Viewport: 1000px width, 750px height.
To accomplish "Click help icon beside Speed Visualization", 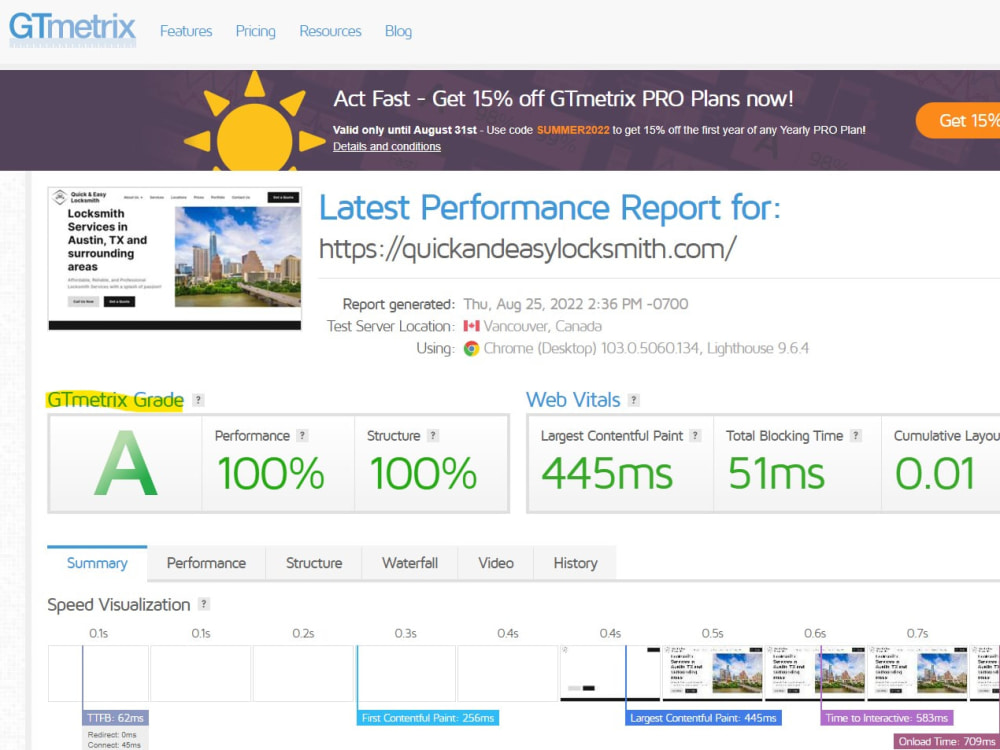I will click(x=203, y=604).
